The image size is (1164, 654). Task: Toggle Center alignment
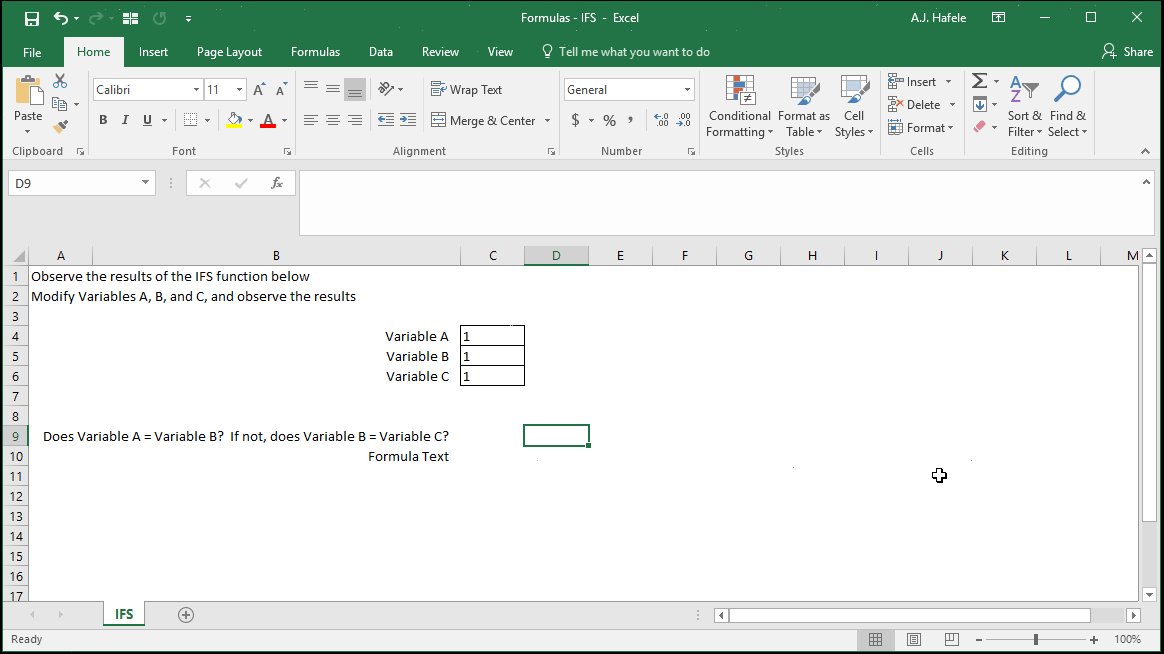(x=333, y=120)
